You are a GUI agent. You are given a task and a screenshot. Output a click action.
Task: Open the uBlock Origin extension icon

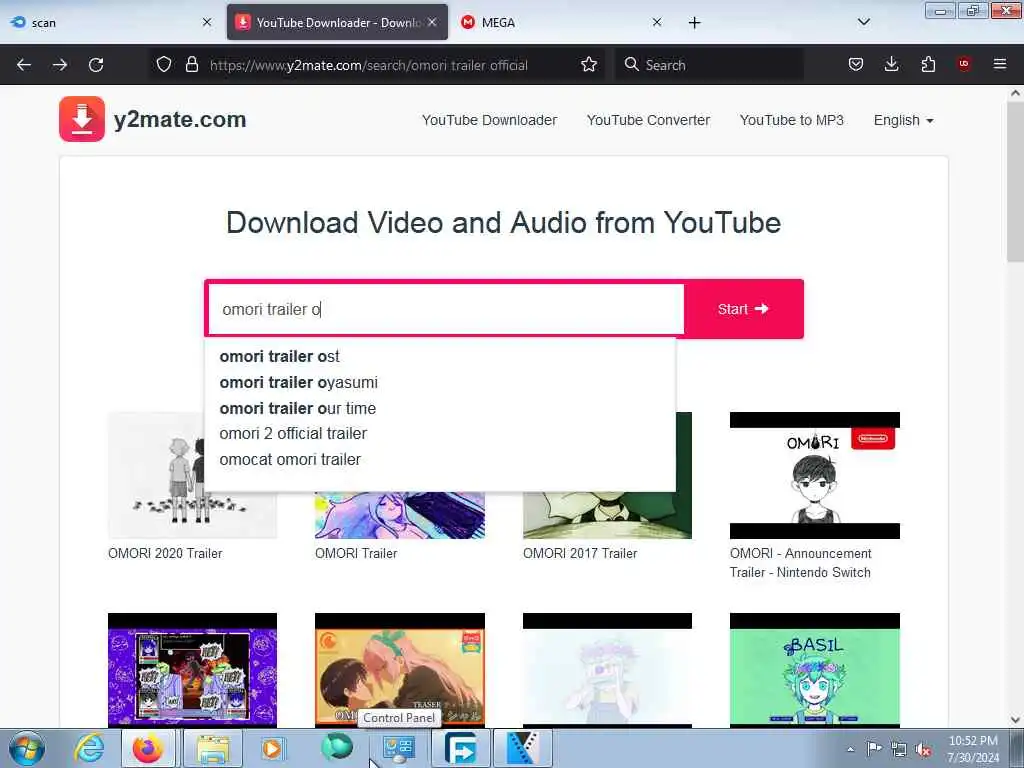click(x=964, y=64)
